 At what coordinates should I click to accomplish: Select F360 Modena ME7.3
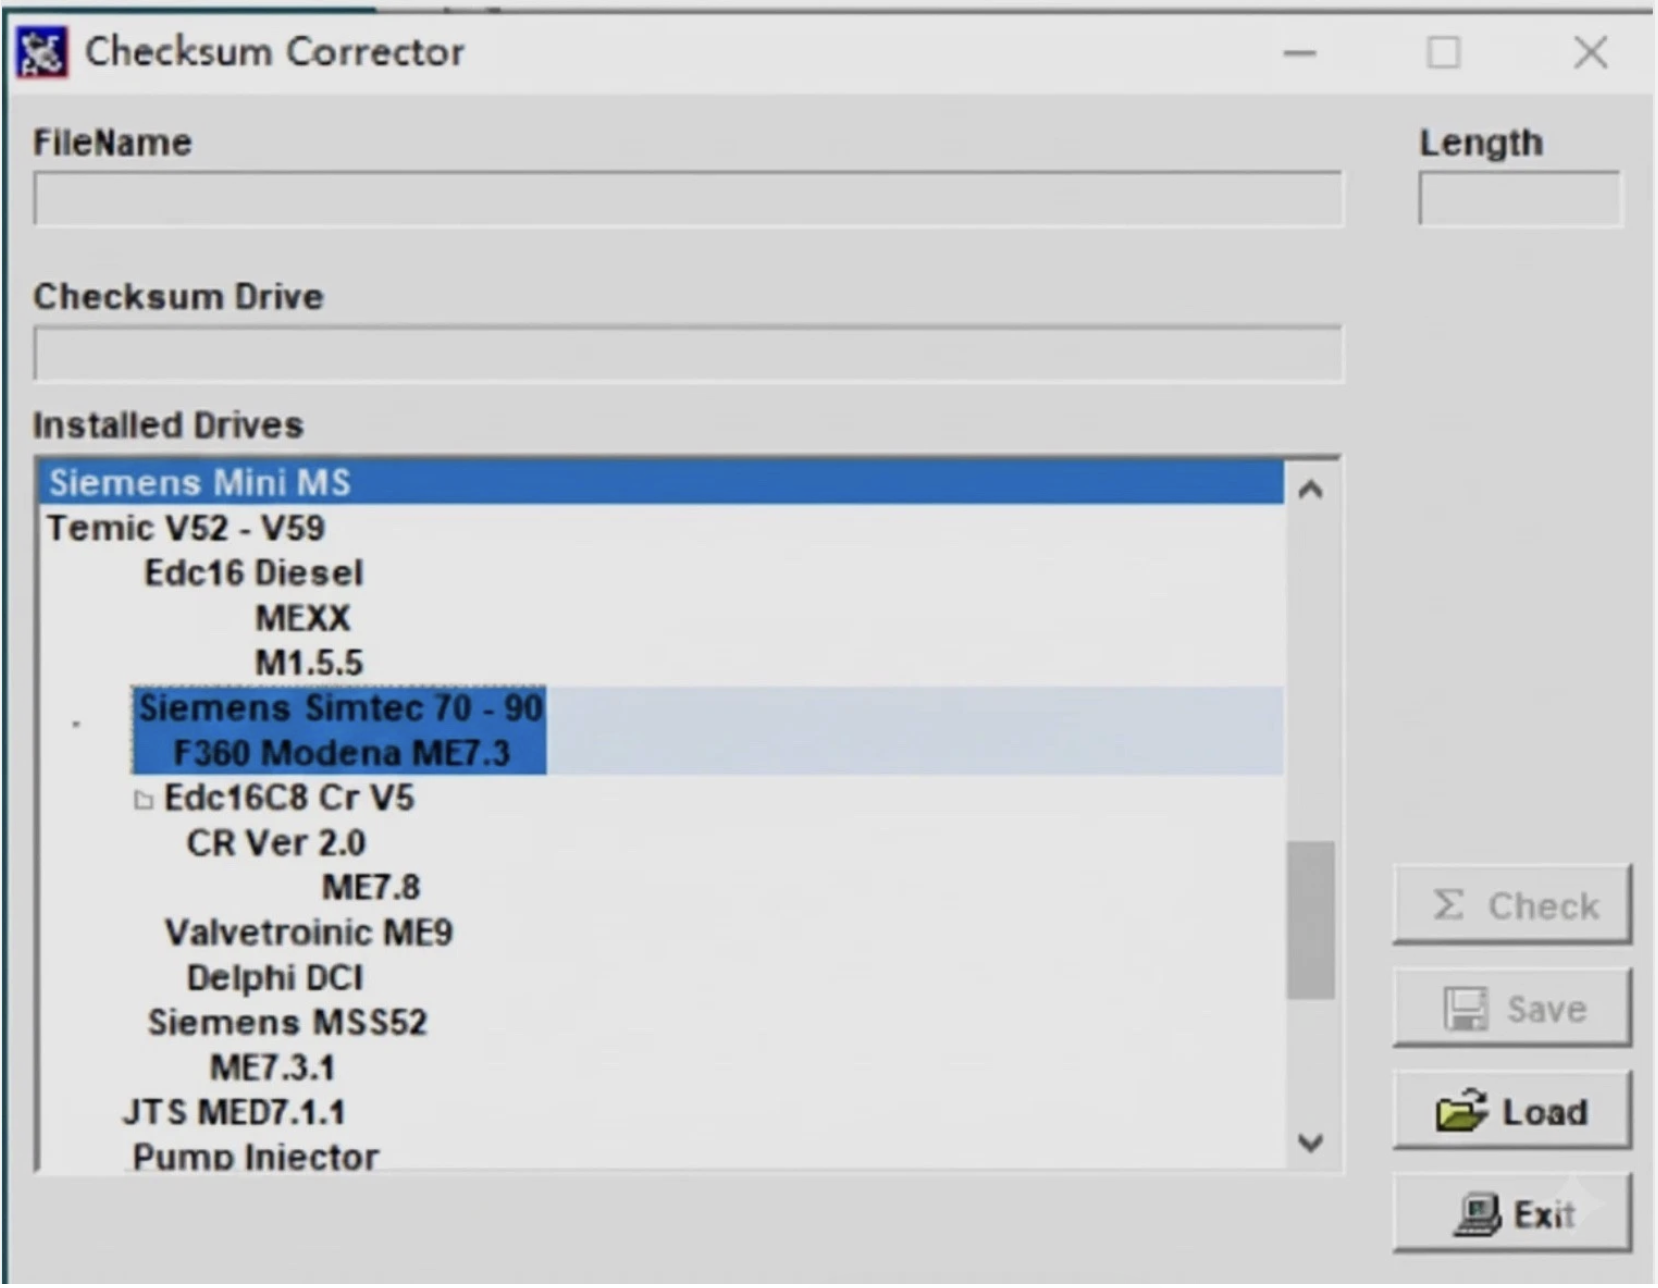(x=343, y=753)
